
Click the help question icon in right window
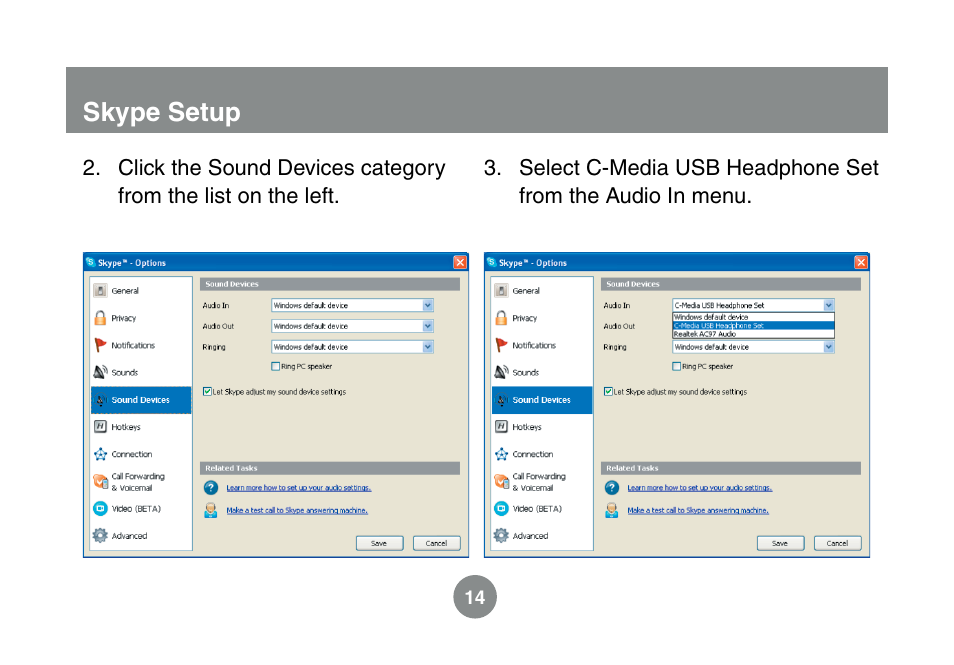point(611,487)
